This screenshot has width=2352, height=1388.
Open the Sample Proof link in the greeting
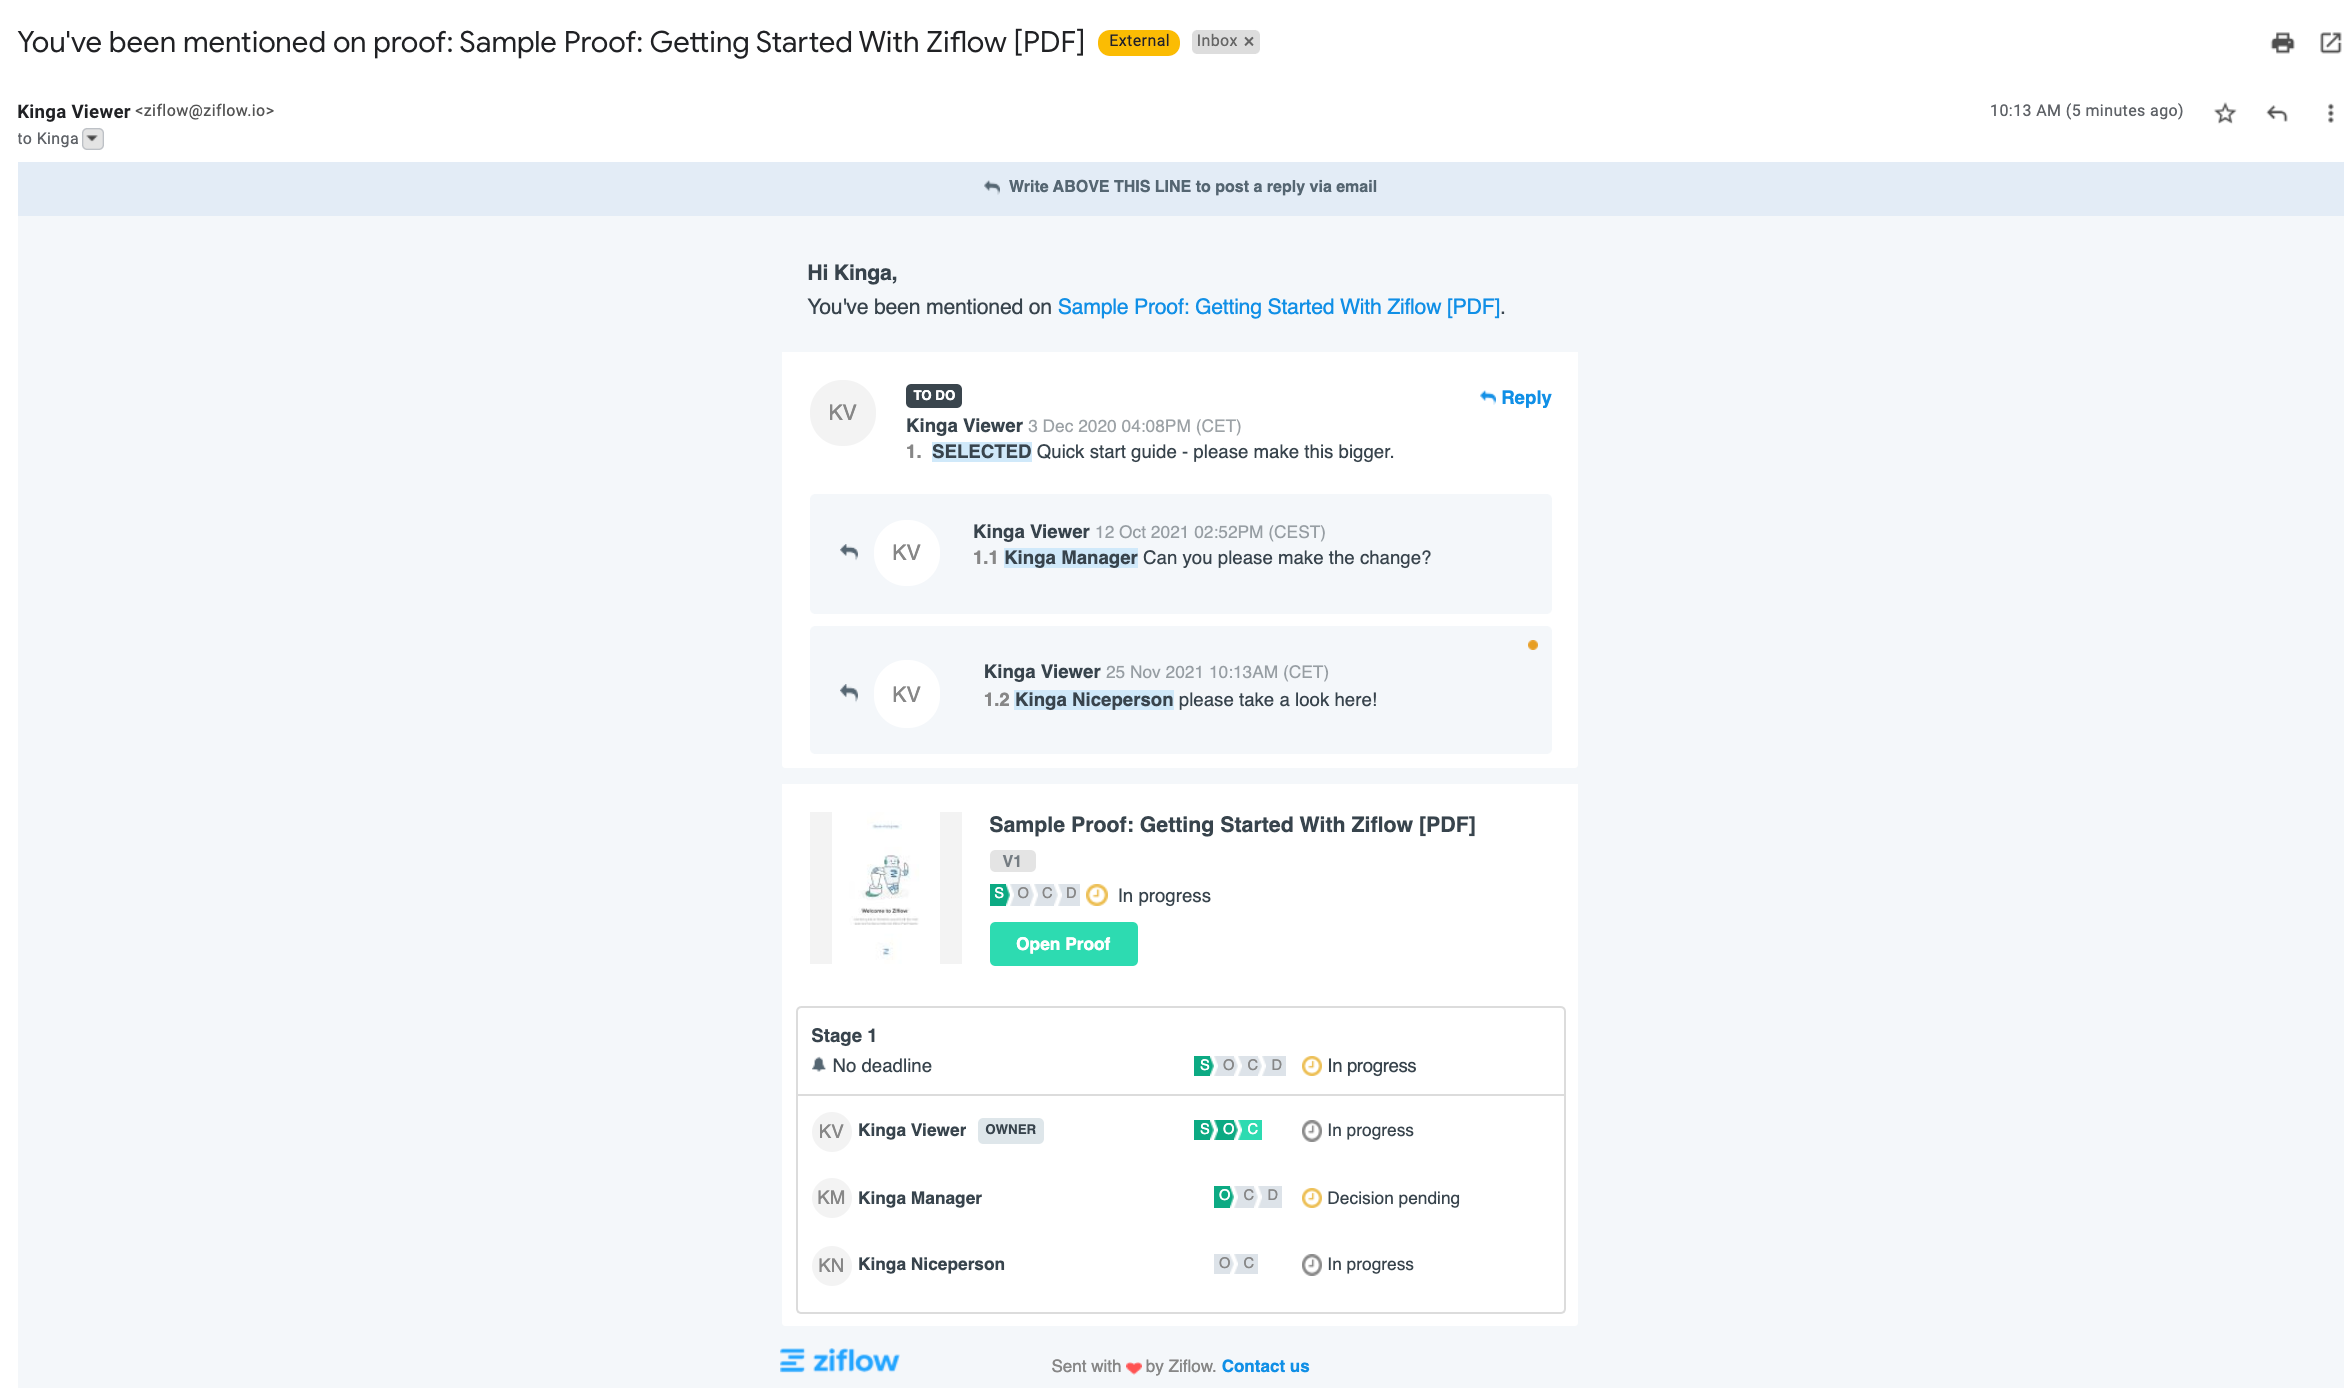[1278, 307]
